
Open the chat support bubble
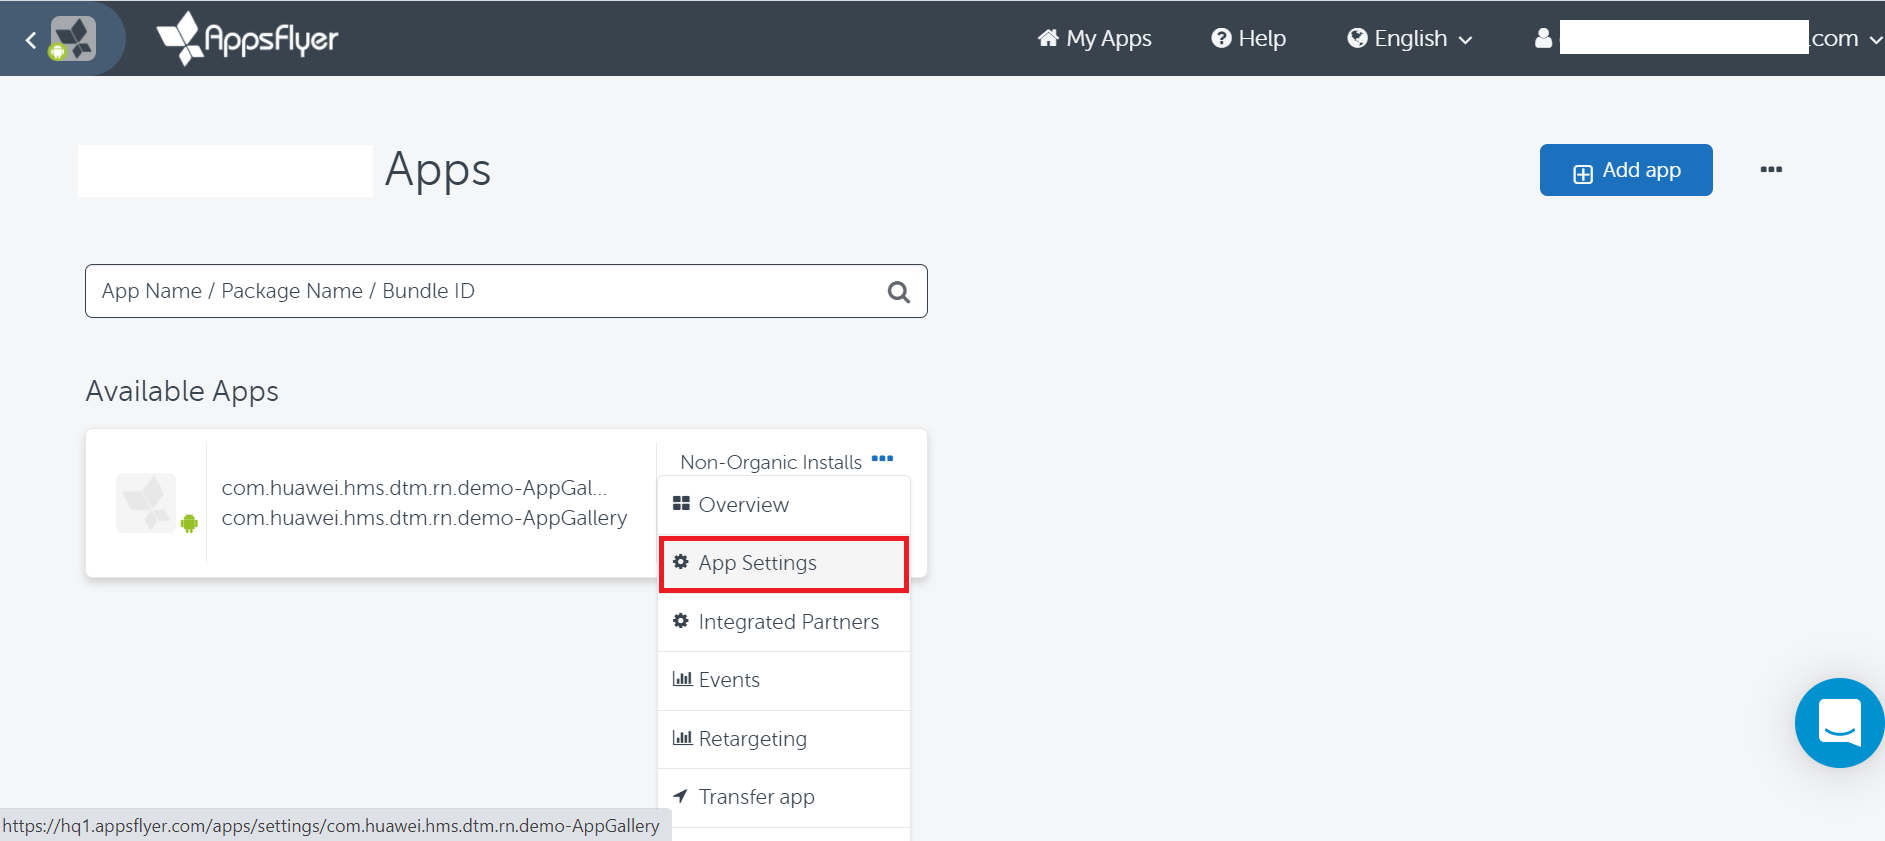(x=1839, y=723)
